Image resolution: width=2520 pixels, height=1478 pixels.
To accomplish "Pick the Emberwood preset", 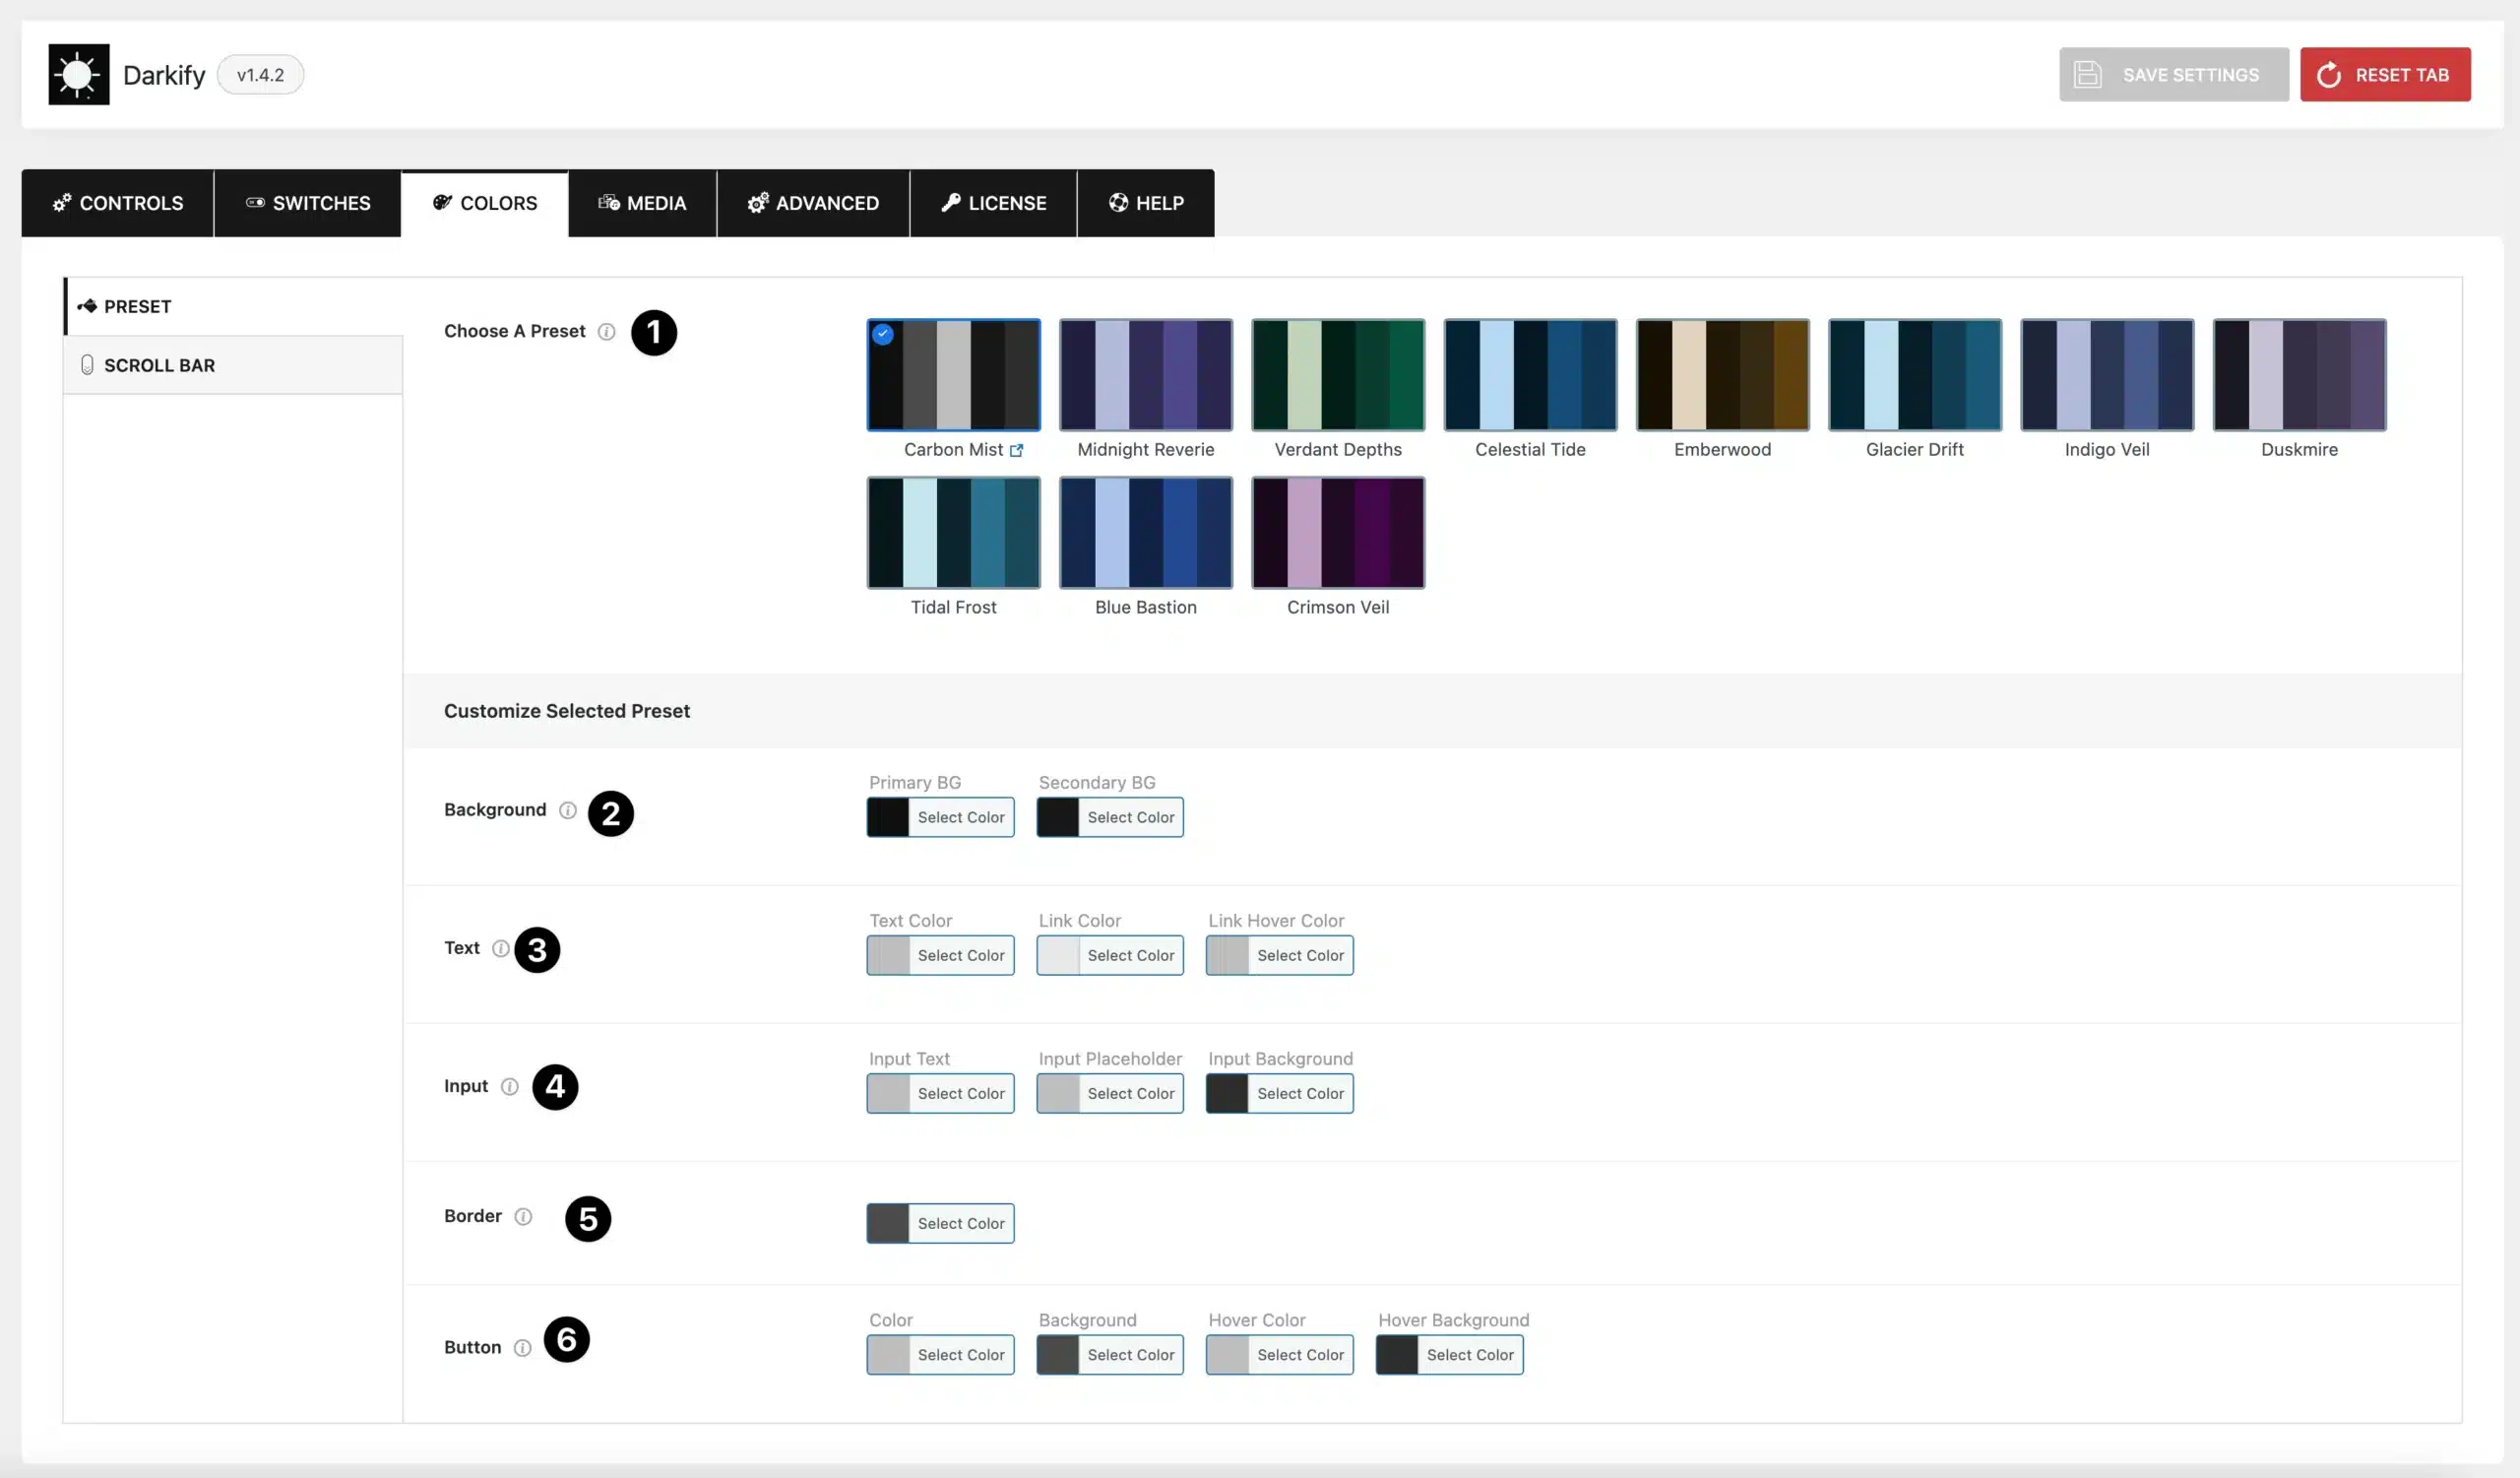I will (x=1723, y=375).
